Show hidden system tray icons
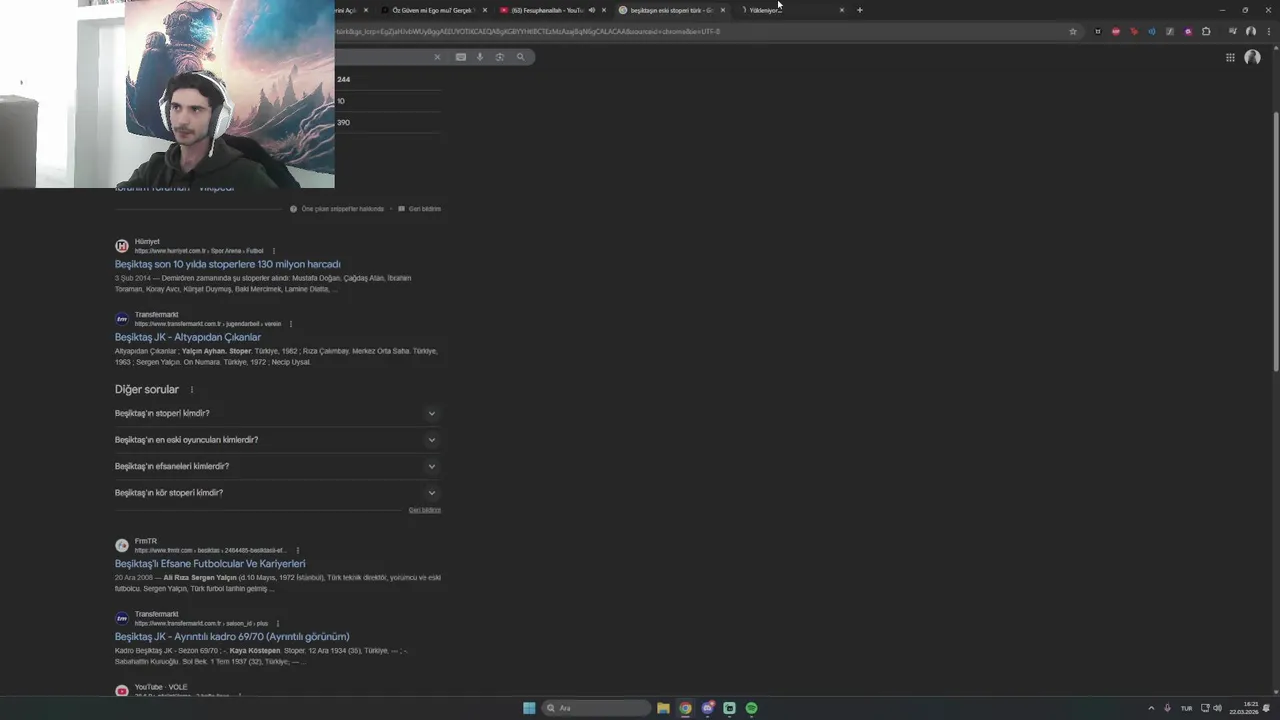This screenshot has width=1280, height=720. coord(1150,708)
